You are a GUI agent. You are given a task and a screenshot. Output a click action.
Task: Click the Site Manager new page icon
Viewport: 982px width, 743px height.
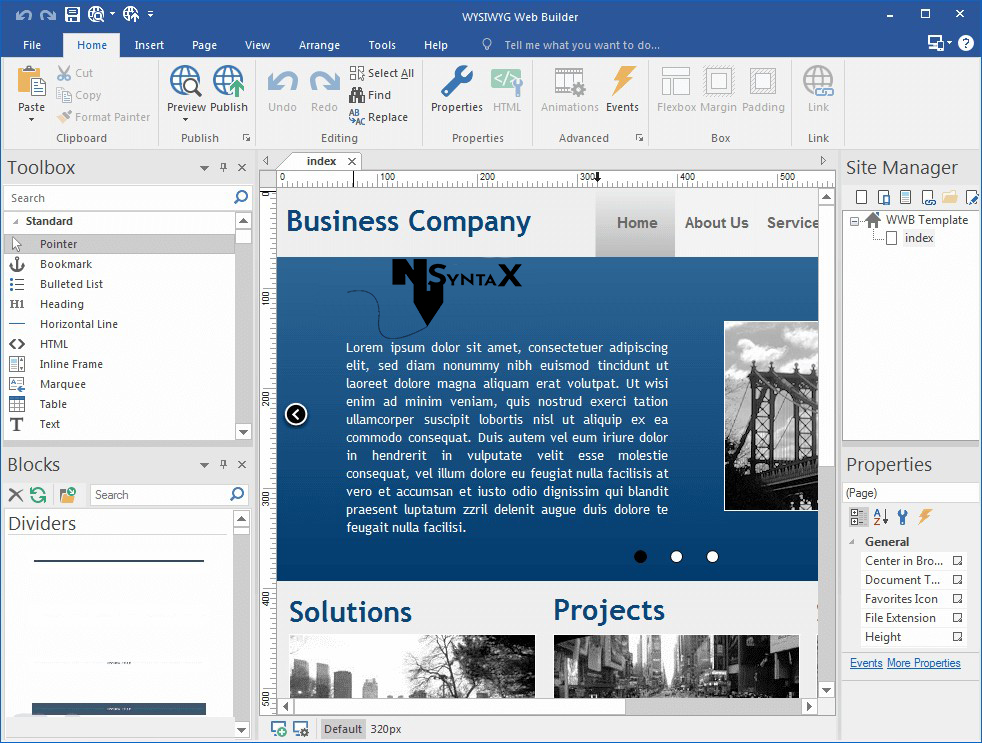pyautogui.click(x=862, y=198)
